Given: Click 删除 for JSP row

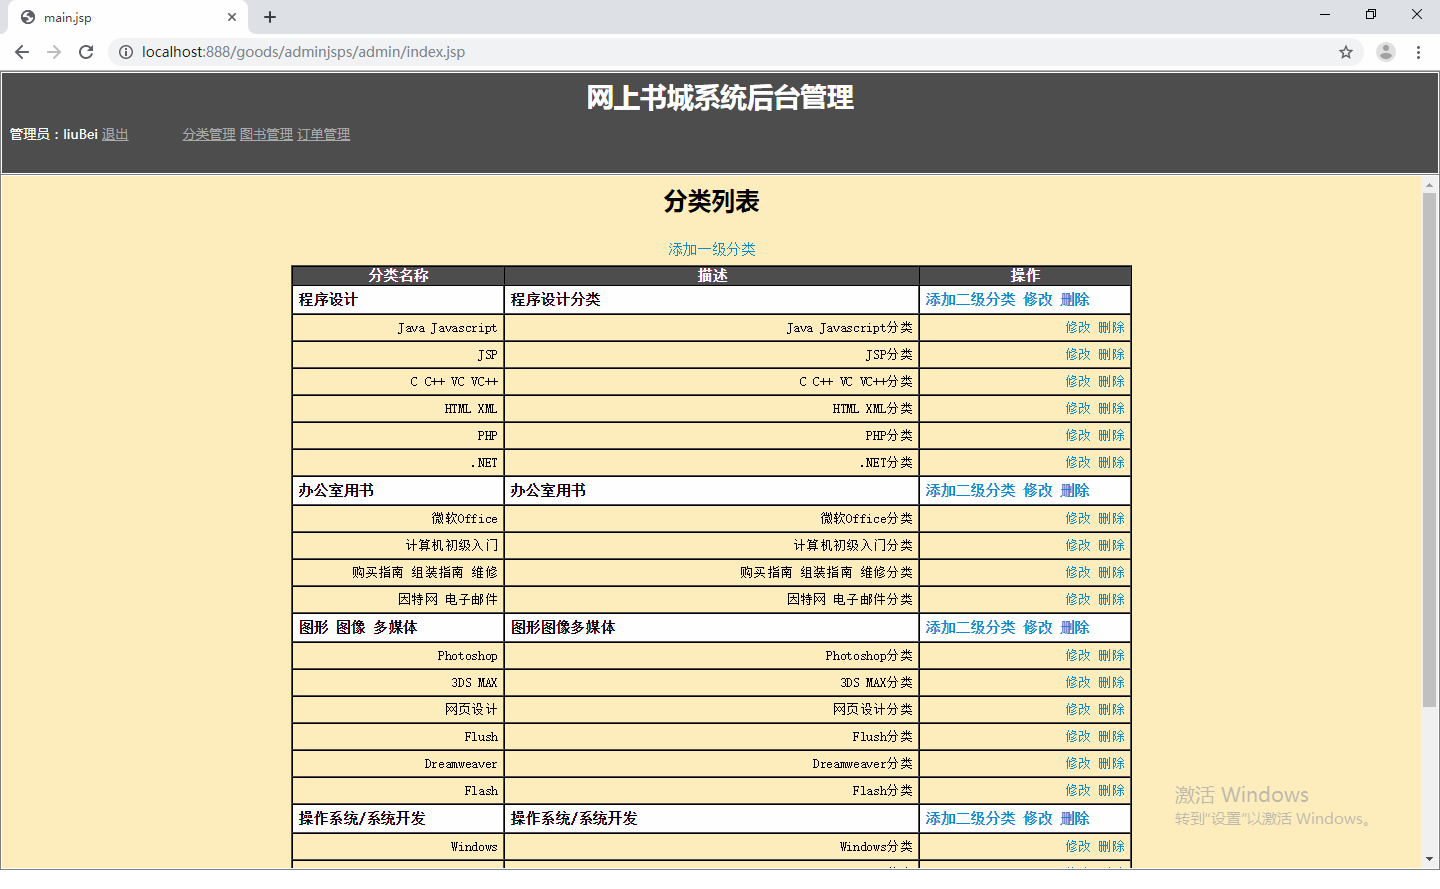Looking at the screenshot, I should 1111,354.
